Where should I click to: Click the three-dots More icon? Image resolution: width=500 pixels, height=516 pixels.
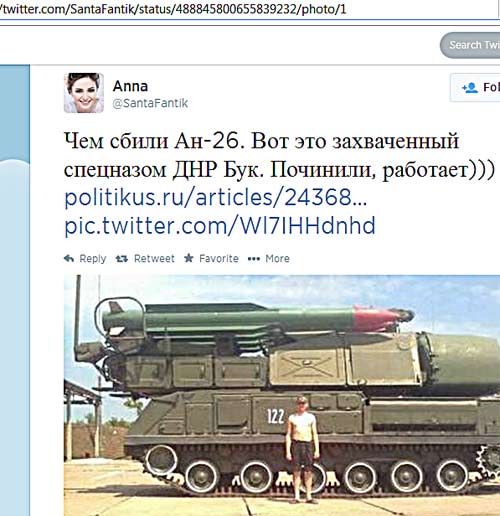[254, 259]
